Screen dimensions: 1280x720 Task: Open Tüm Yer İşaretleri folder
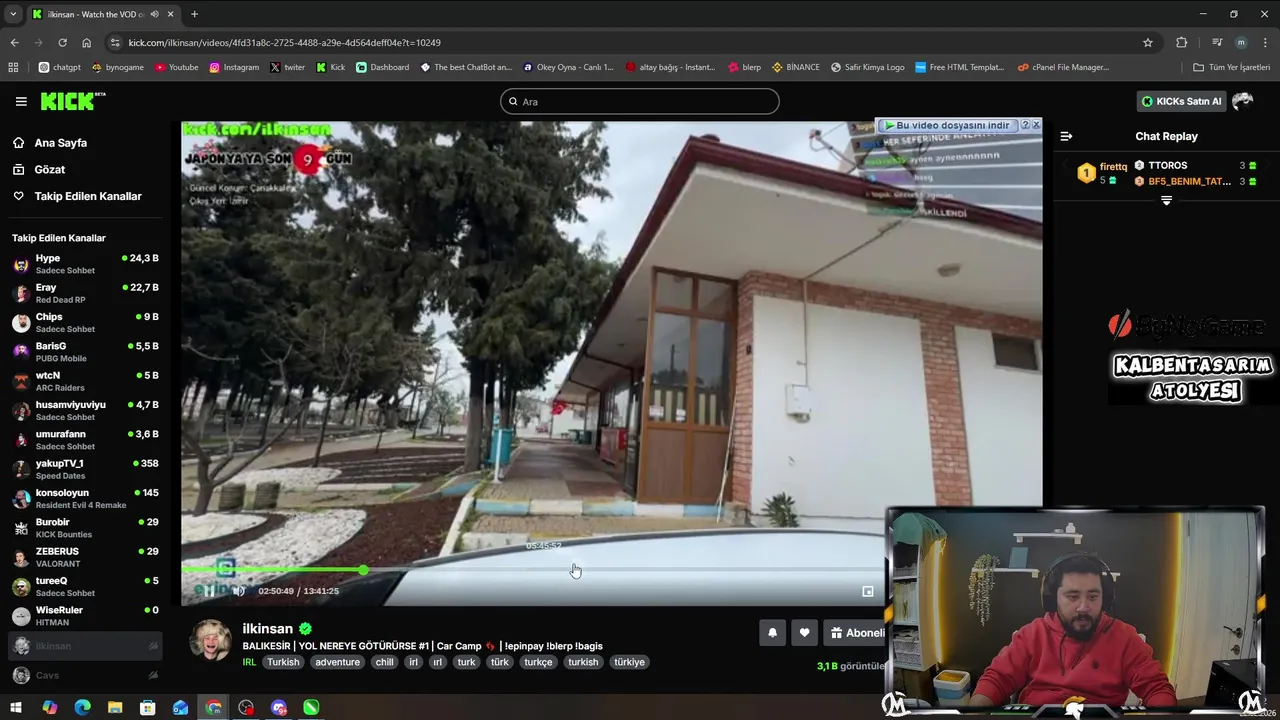click(x=1232, y=67)
